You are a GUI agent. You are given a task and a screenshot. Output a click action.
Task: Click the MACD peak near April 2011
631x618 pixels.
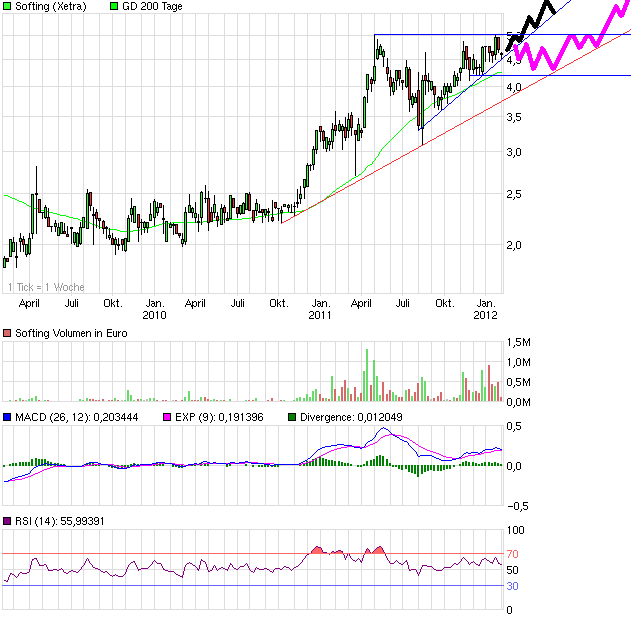point(384,428)
